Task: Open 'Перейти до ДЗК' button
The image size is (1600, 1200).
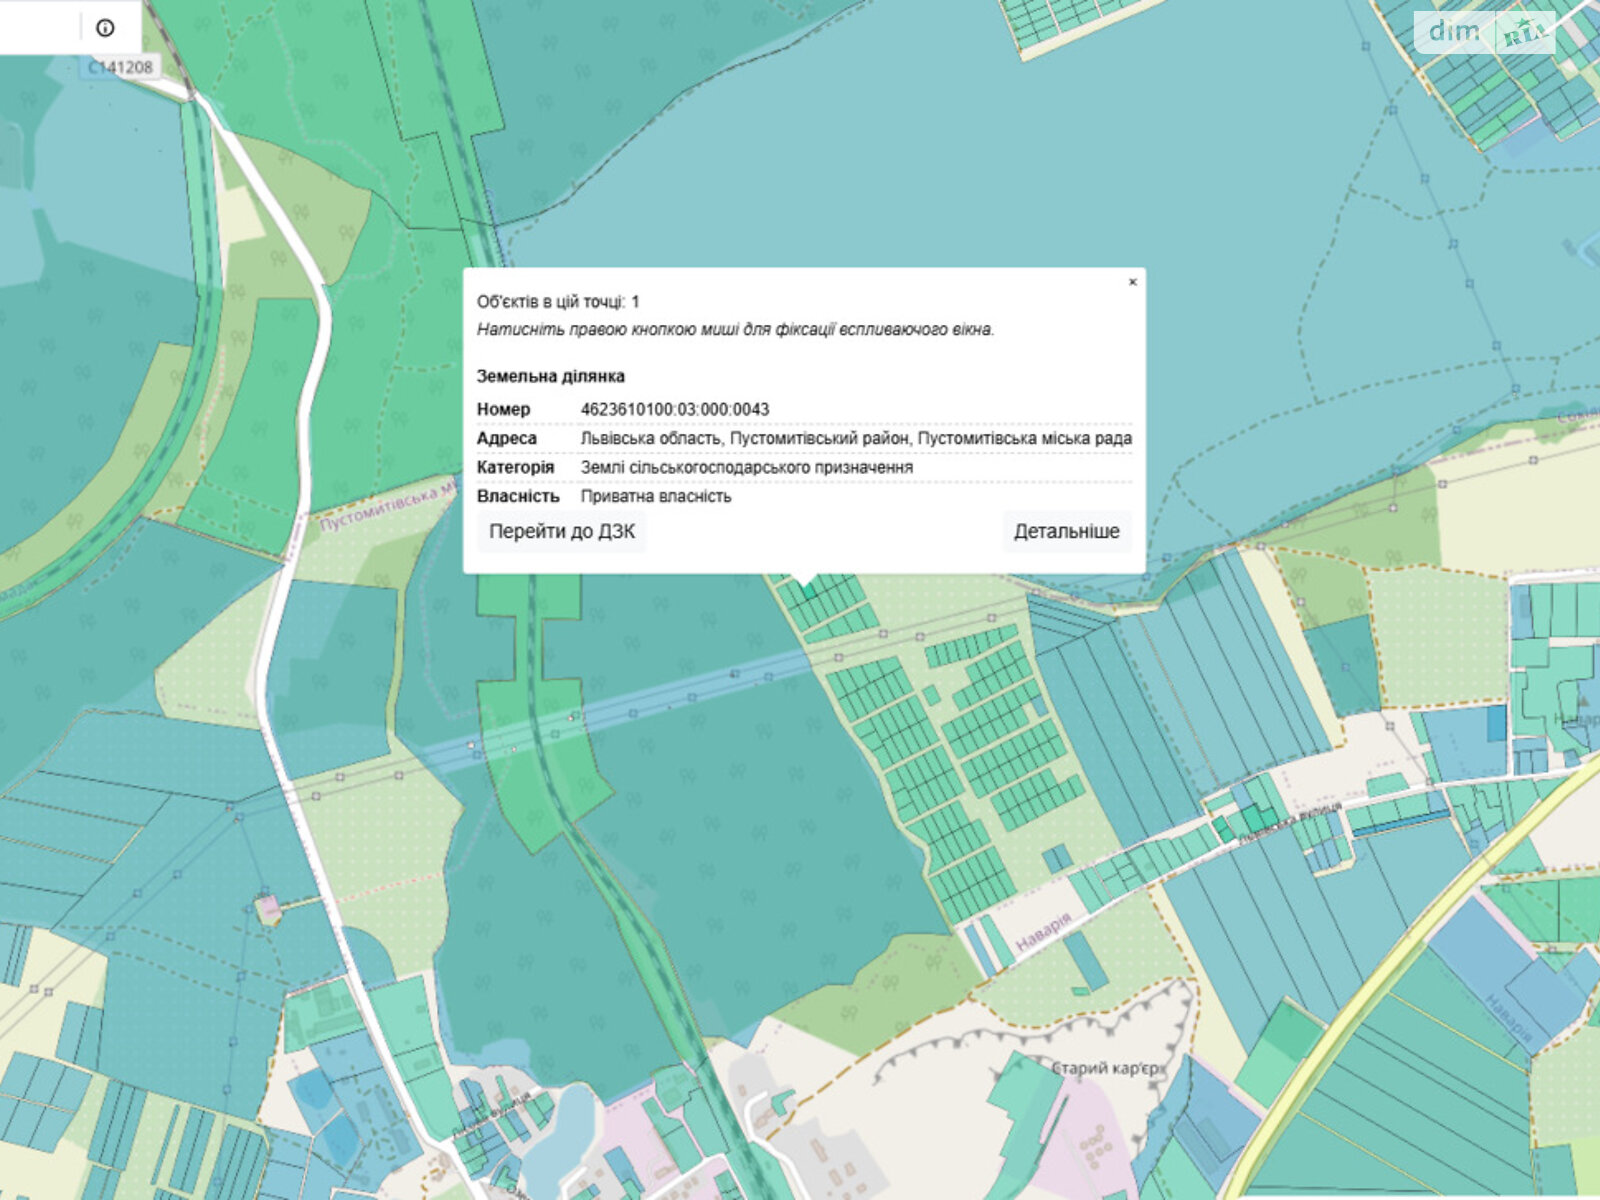Action: coord(562,531)
